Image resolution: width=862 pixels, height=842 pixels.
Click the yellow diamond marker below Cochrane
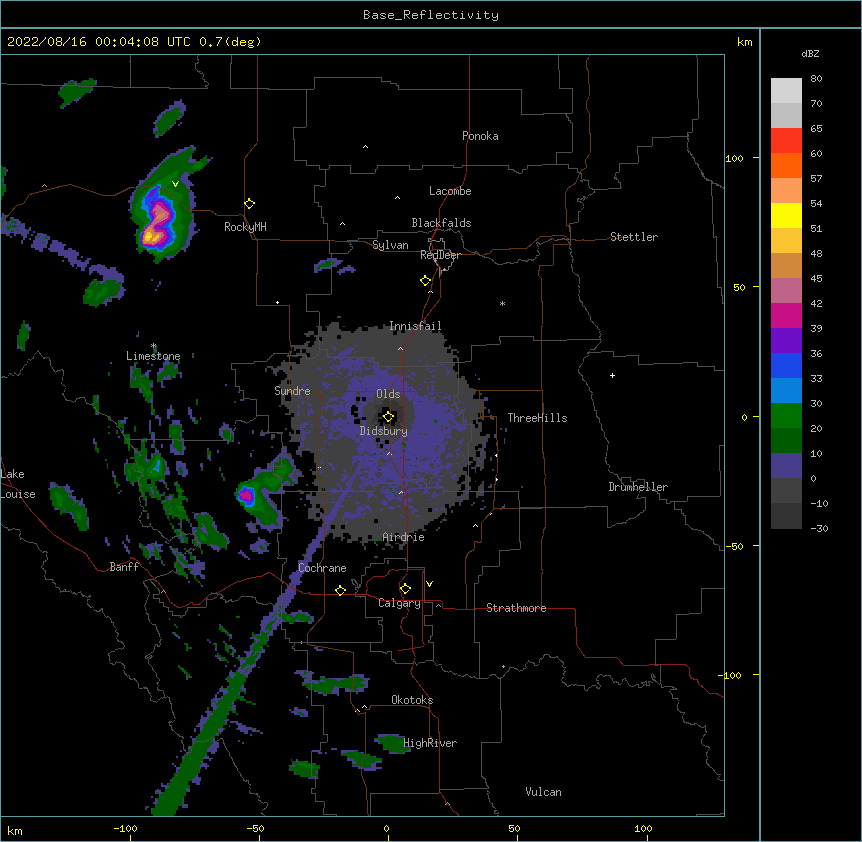pos(340,590)
